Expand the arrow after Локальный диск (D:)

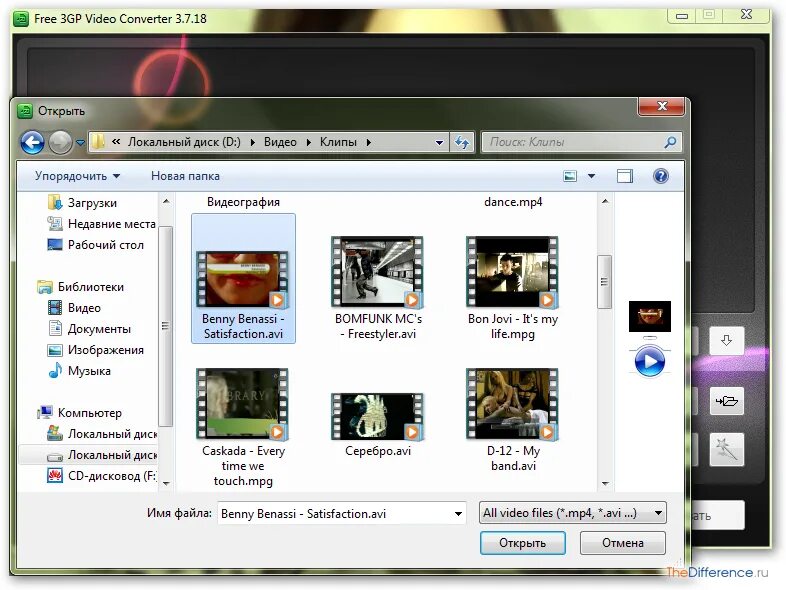click(252, 142)
